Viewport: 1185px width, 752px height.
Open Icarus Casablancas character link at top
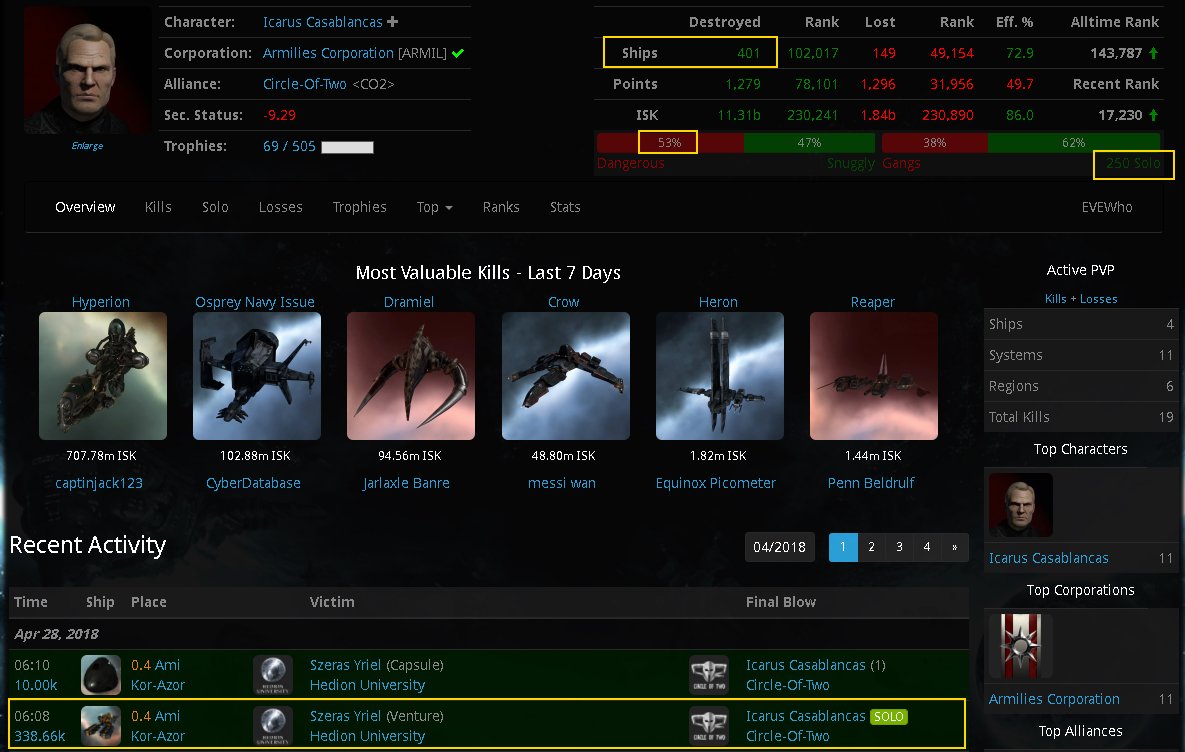[x=323, y=22]
